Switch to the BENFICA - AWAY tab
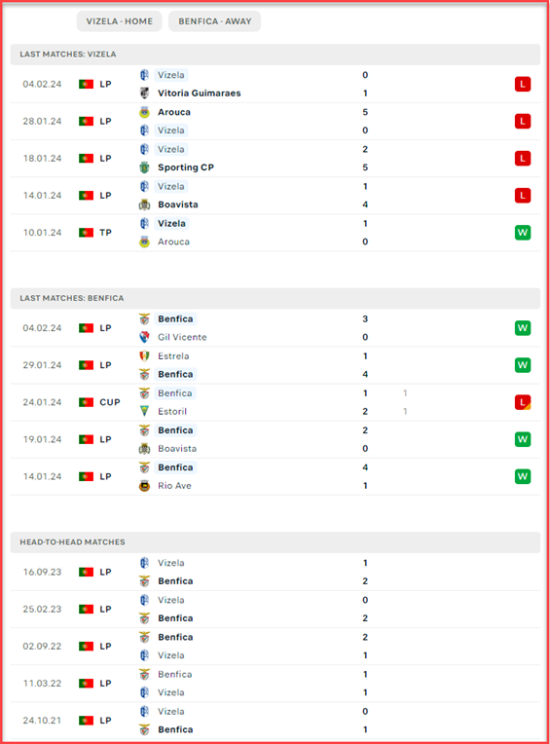The height and width of the screenshot is (744, 550). [x=214, y=21]
